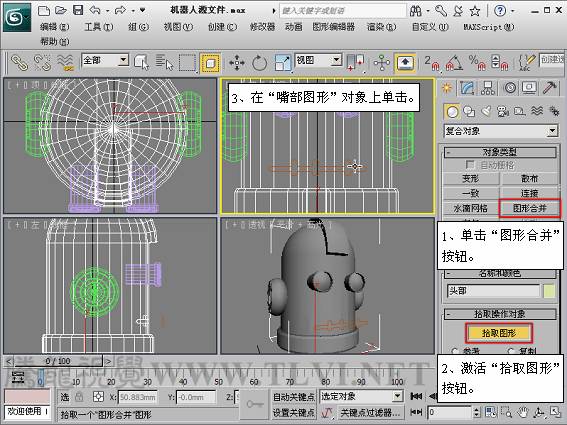Click the Select and Link chain tool

tap(19, 63)
